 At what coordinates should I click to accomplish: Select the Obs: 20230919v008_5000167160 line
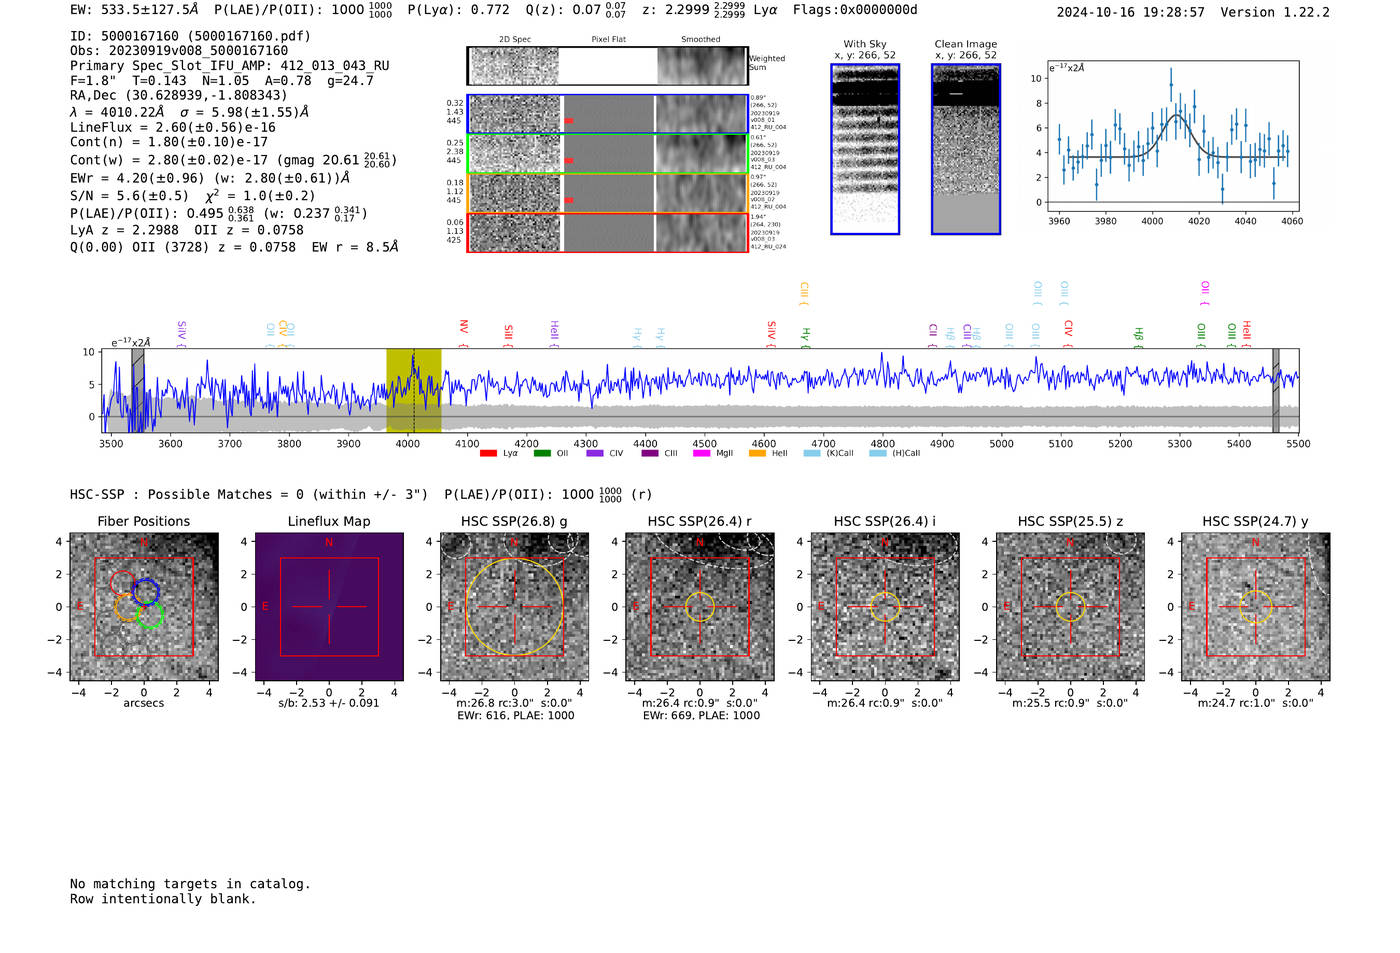(179, 50)
